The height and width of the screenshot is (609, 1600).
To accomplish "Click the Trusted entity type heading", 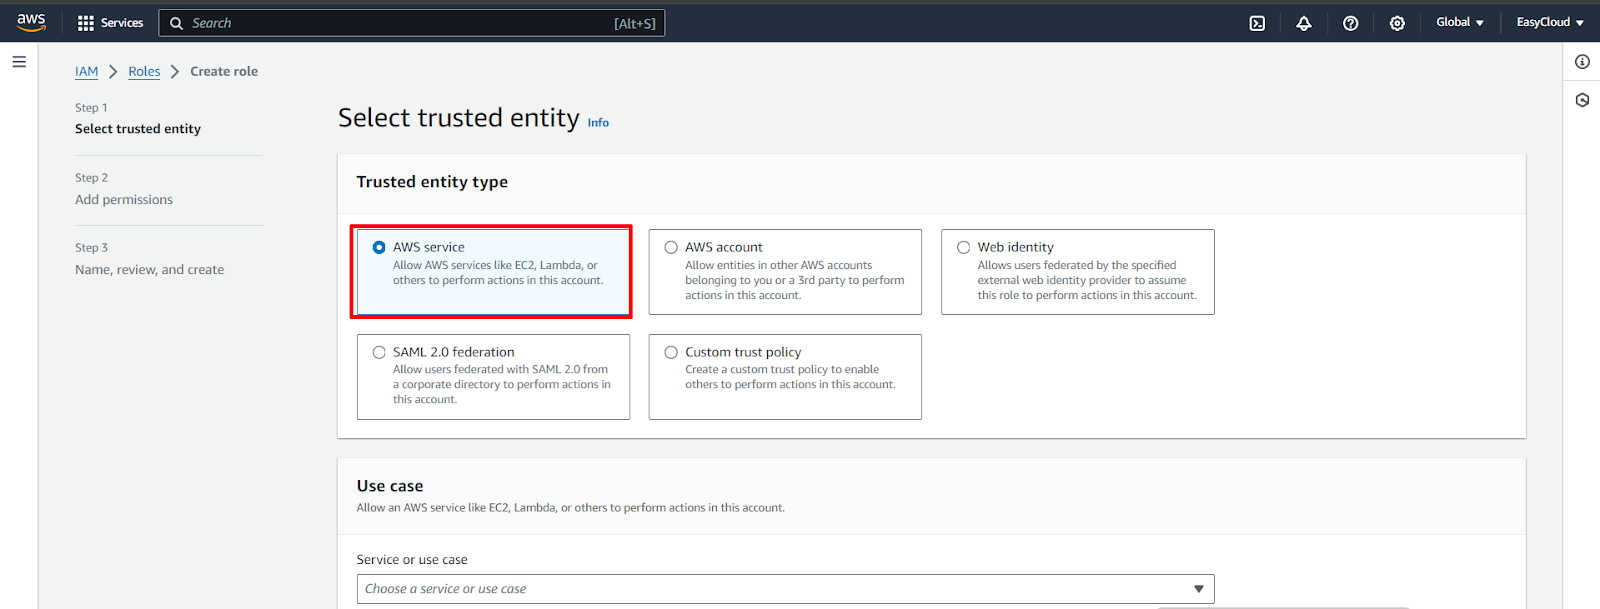I will (x=432, y=182).
